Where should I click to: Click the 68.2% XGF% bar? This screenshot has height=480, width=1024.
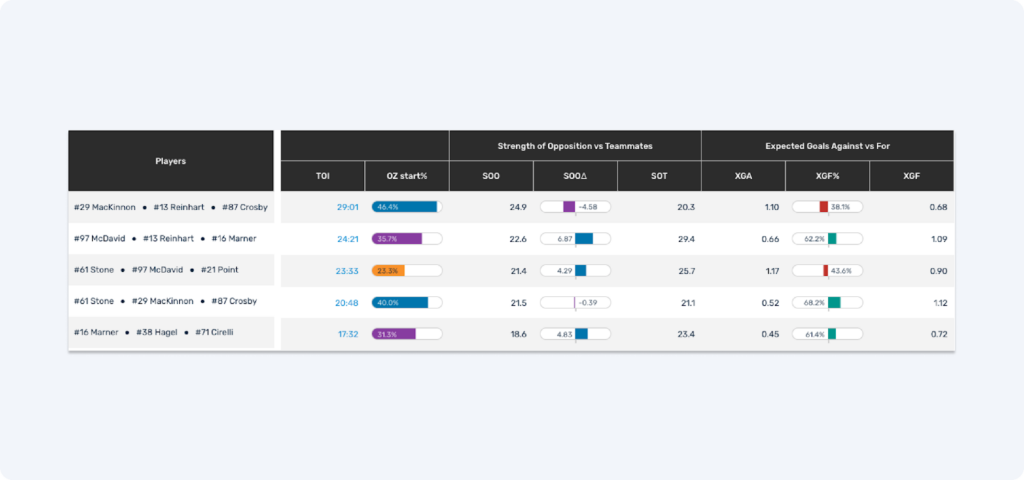tap(827, 302)
